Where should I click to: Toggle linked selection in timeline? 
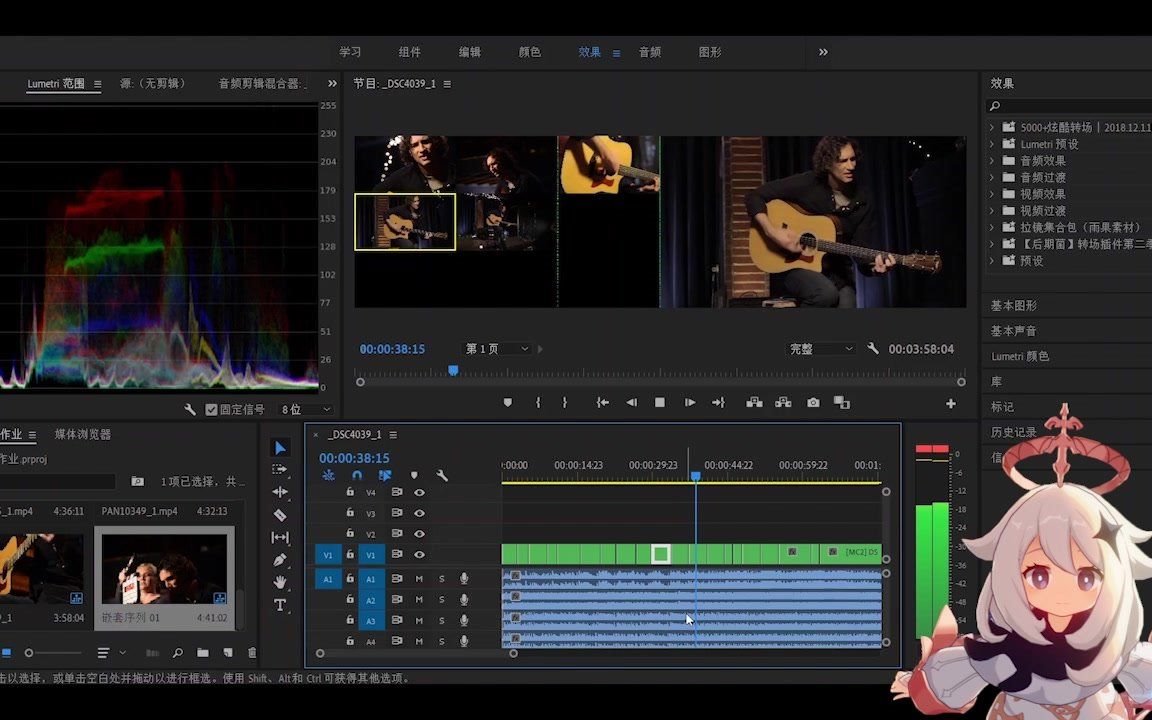[x=385, y=476]
